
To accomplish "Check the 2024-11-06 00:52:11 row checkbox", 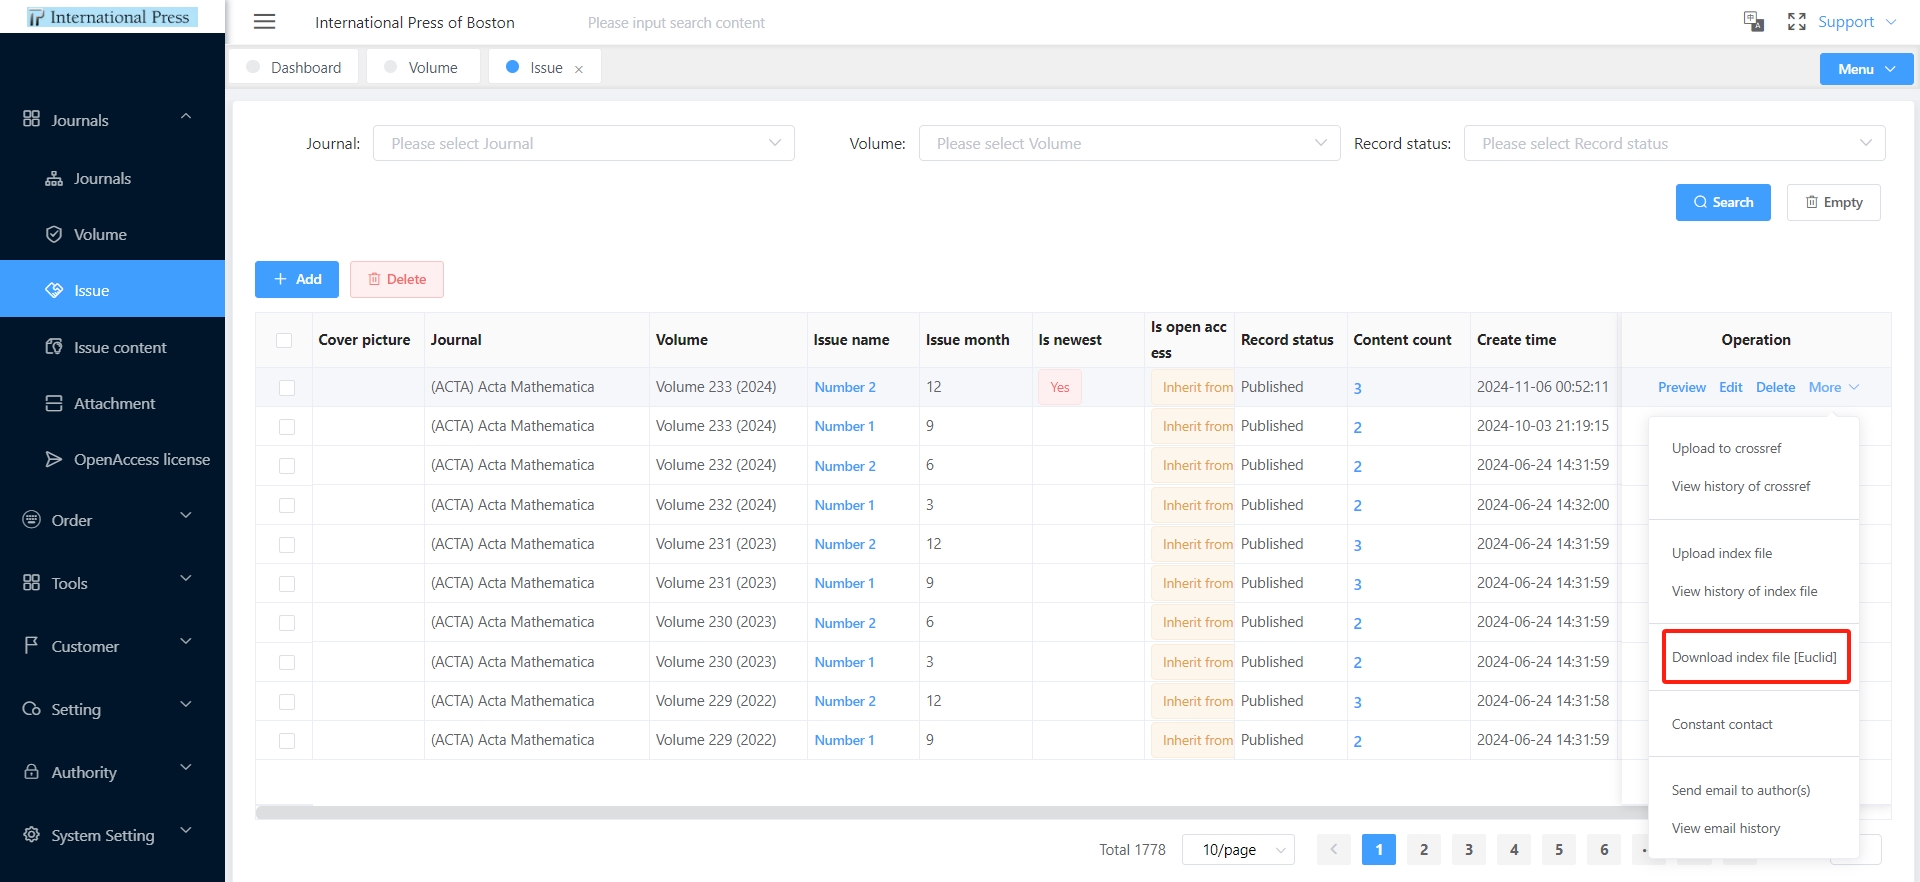I will coord(287,388).
